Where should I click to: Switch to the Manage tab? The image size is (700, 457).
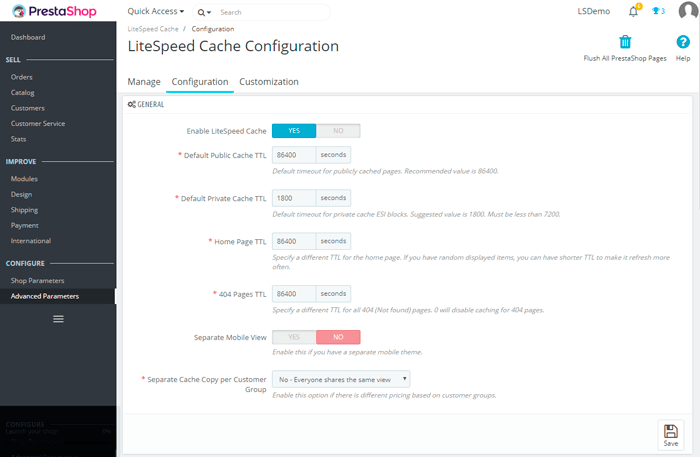point(144,82)
